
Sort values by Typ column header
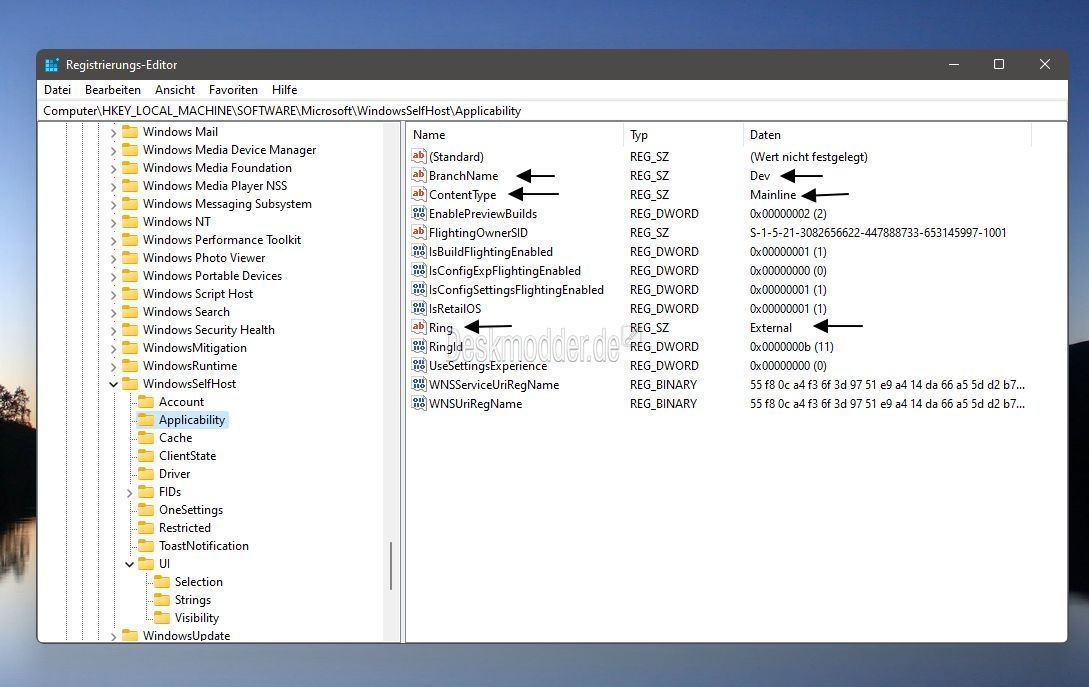(x=683, y=135)
